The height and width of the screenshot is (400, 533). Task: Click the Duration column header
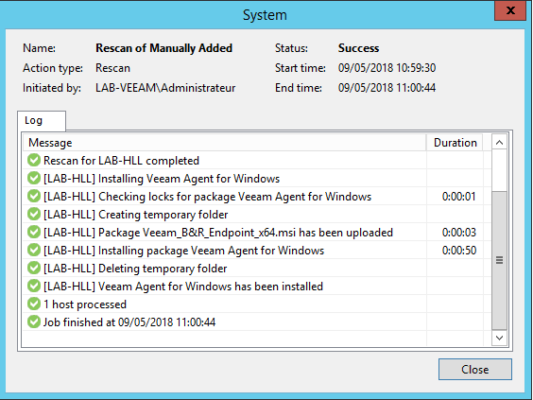click(x=455, y=143)
